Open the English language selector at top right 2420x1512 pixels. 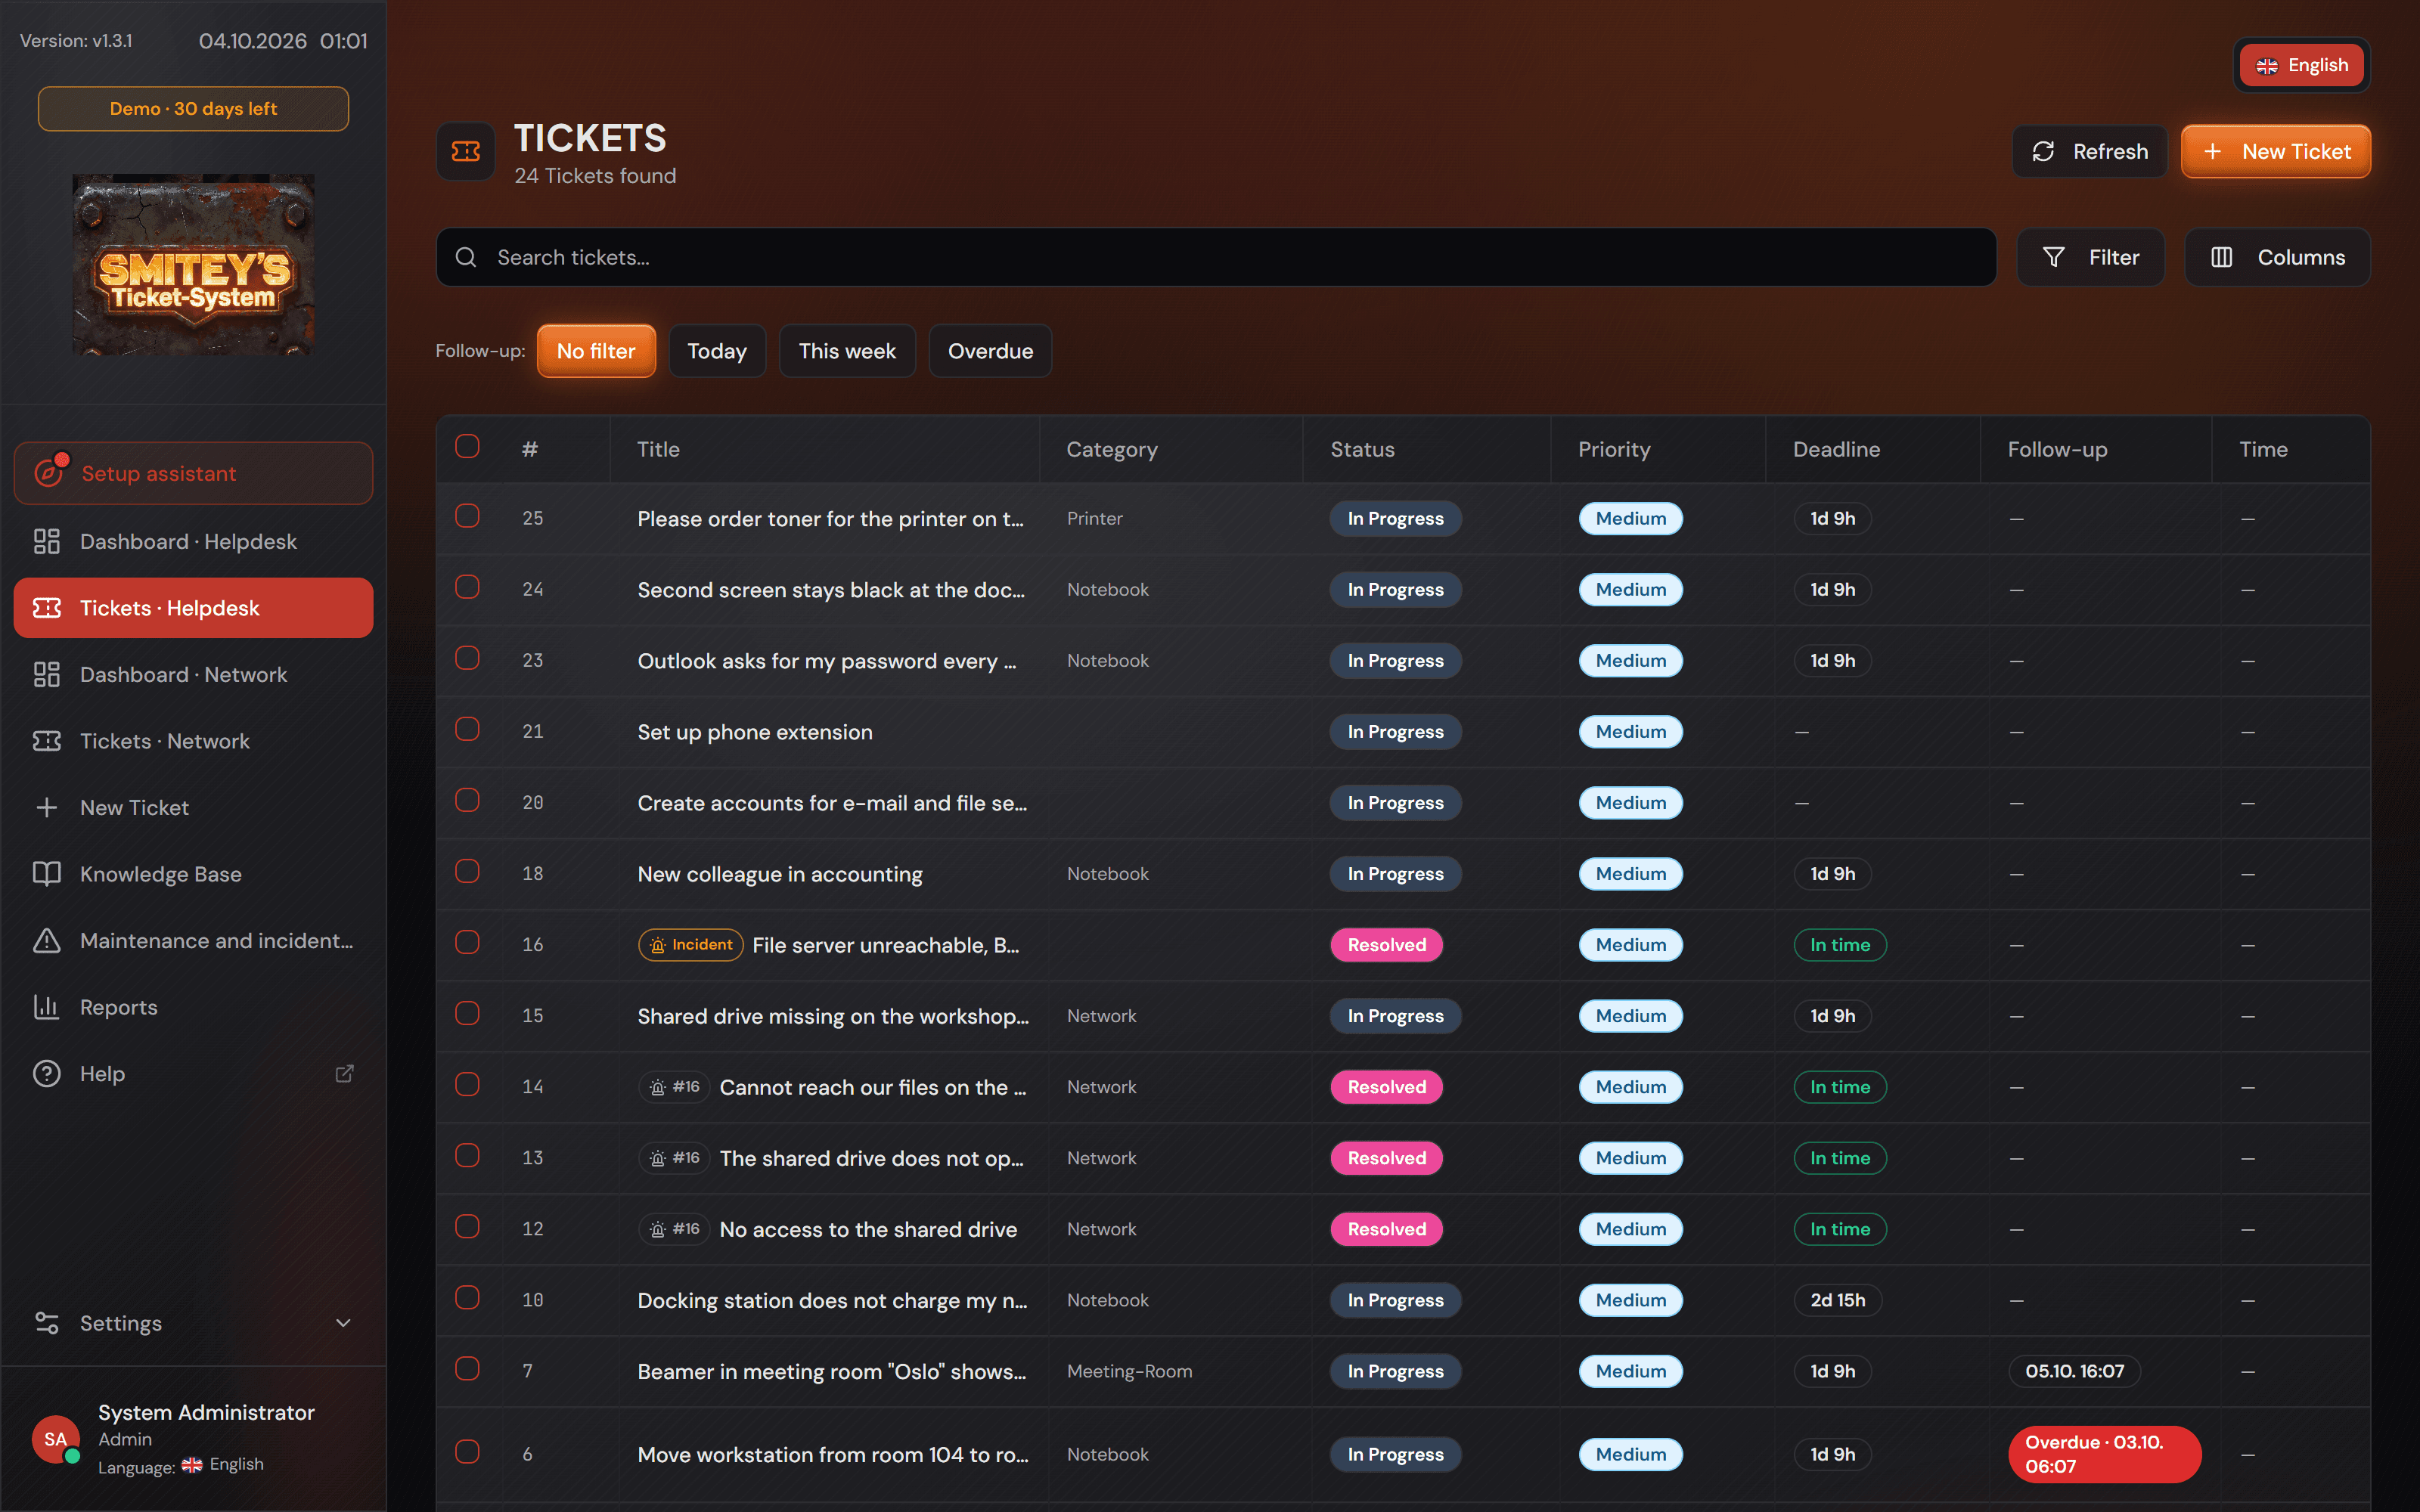point(2302,65)
